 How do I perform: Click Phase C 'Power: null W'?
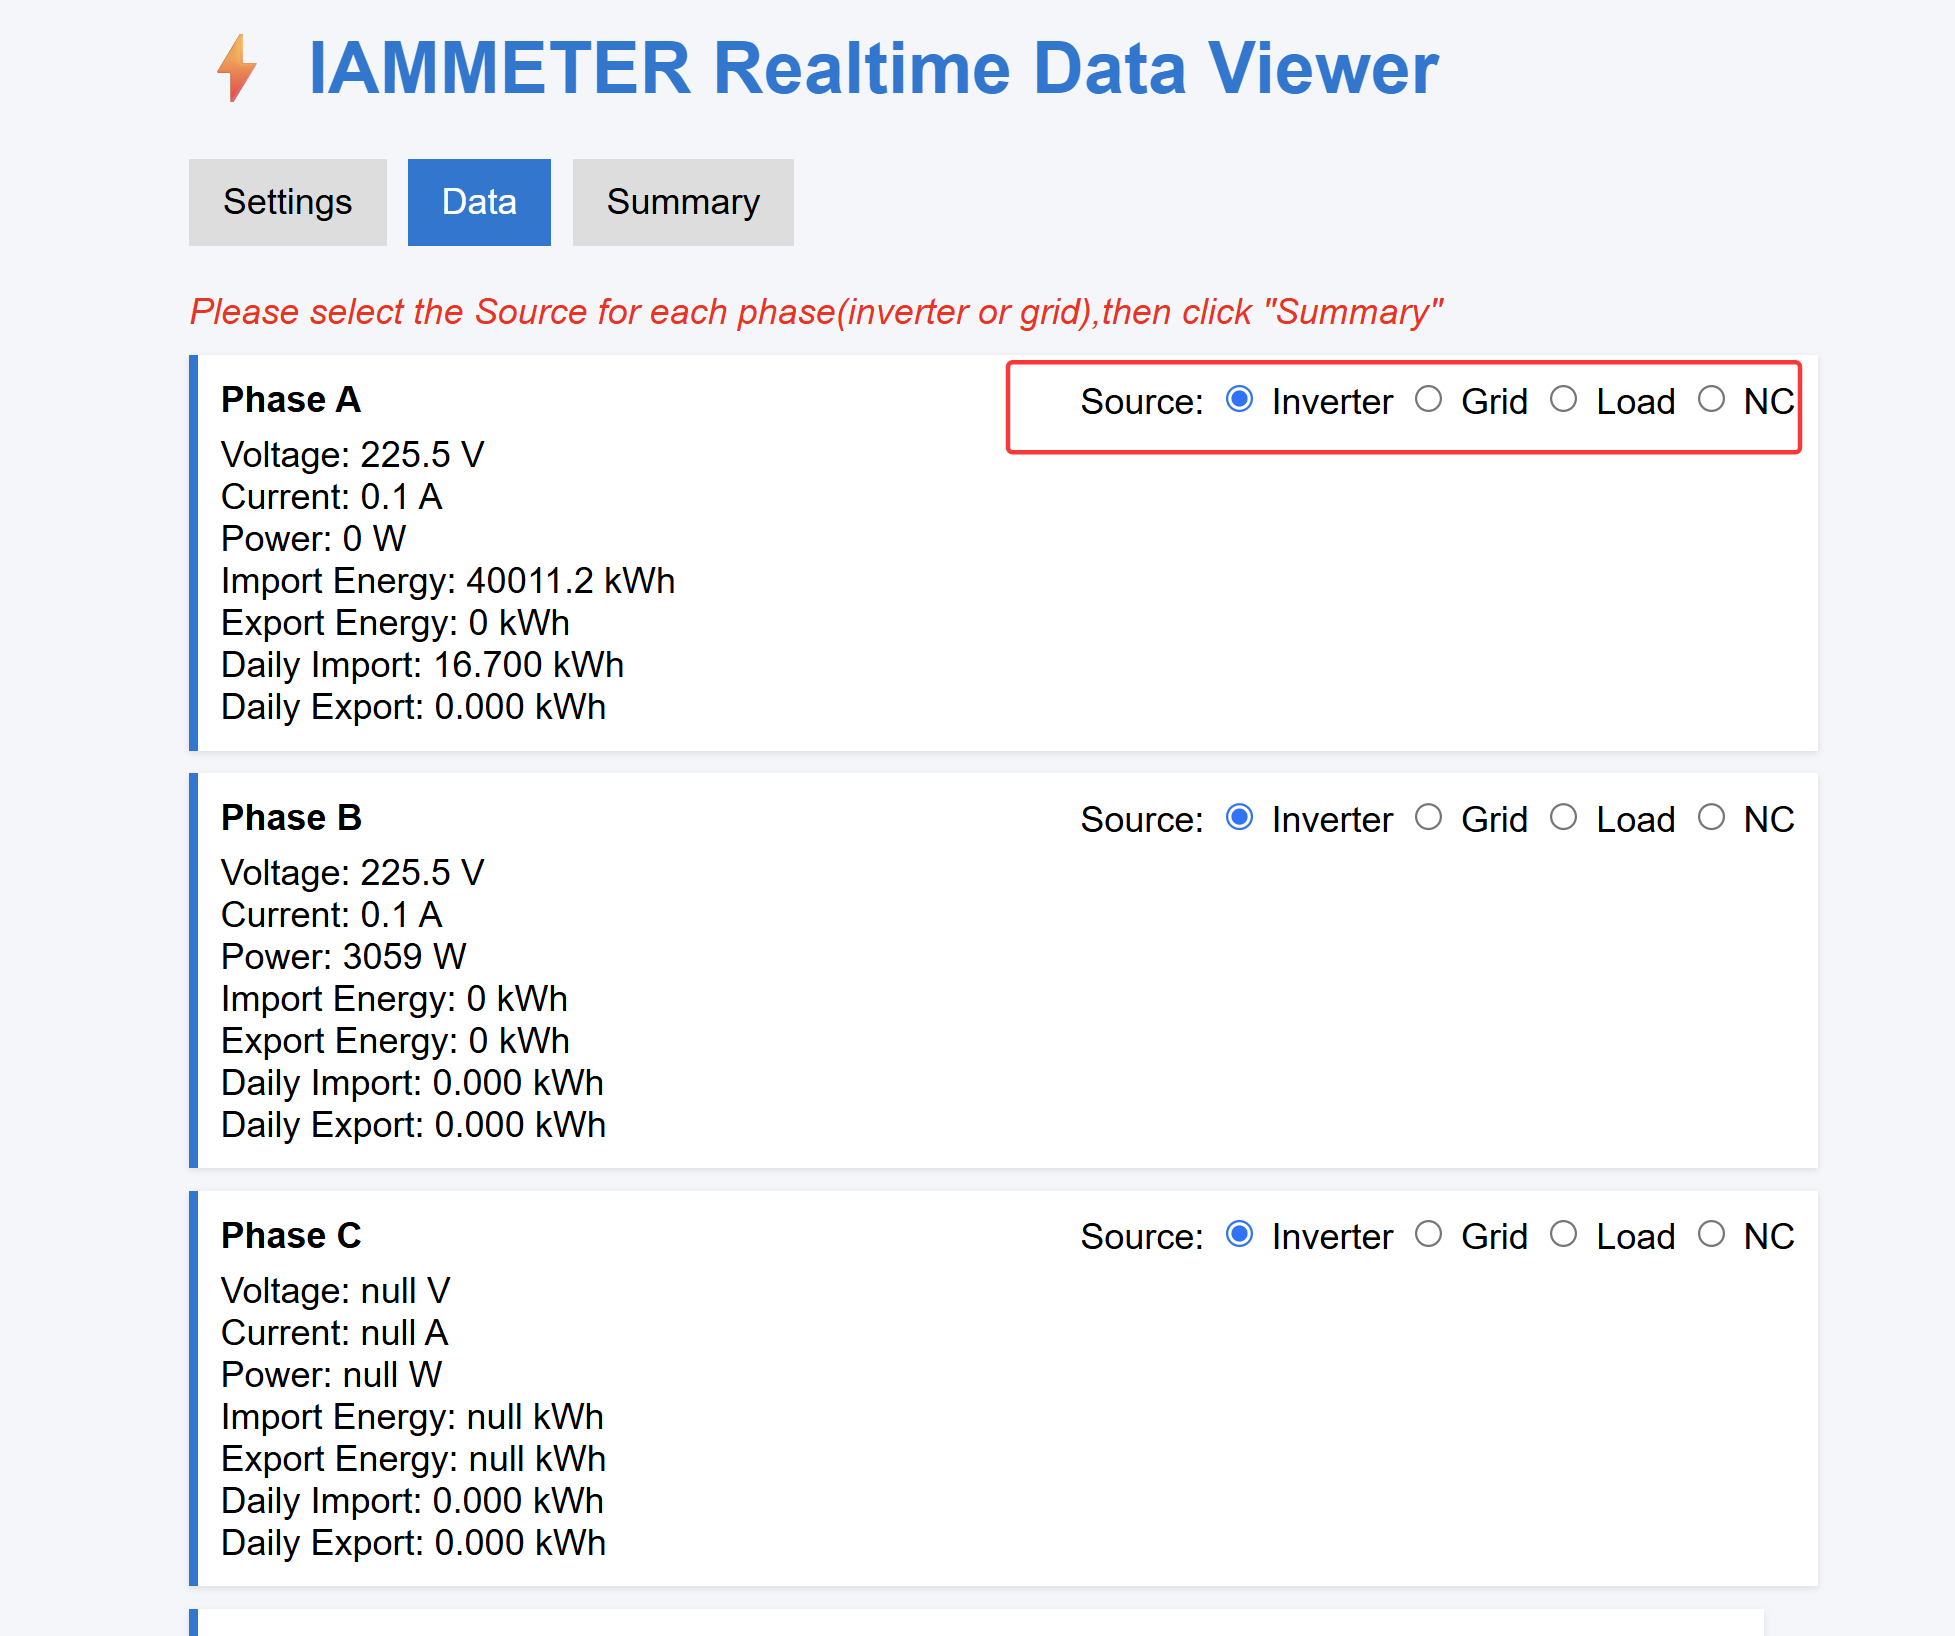[x=331, y=1375]
